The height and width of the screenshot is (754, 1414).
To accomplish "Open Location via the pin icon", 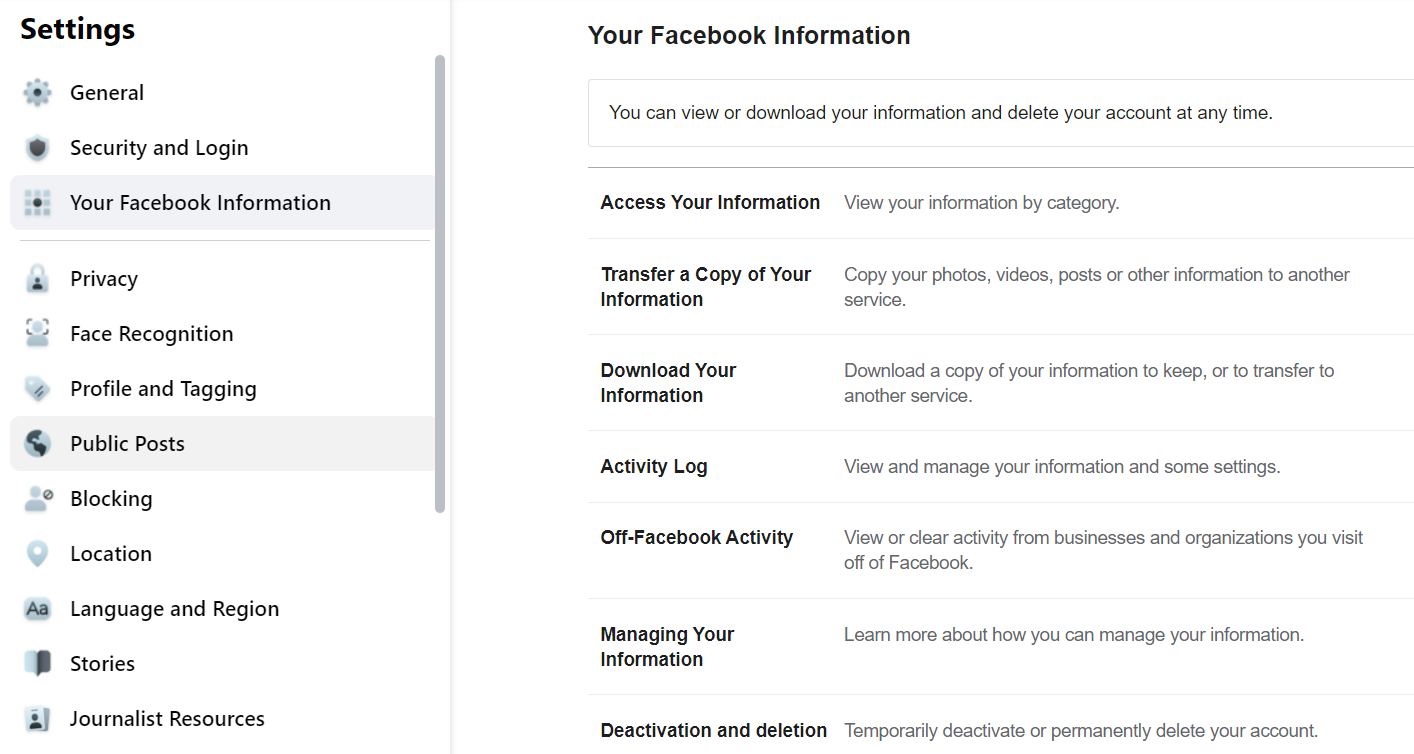I will (37, 554).
